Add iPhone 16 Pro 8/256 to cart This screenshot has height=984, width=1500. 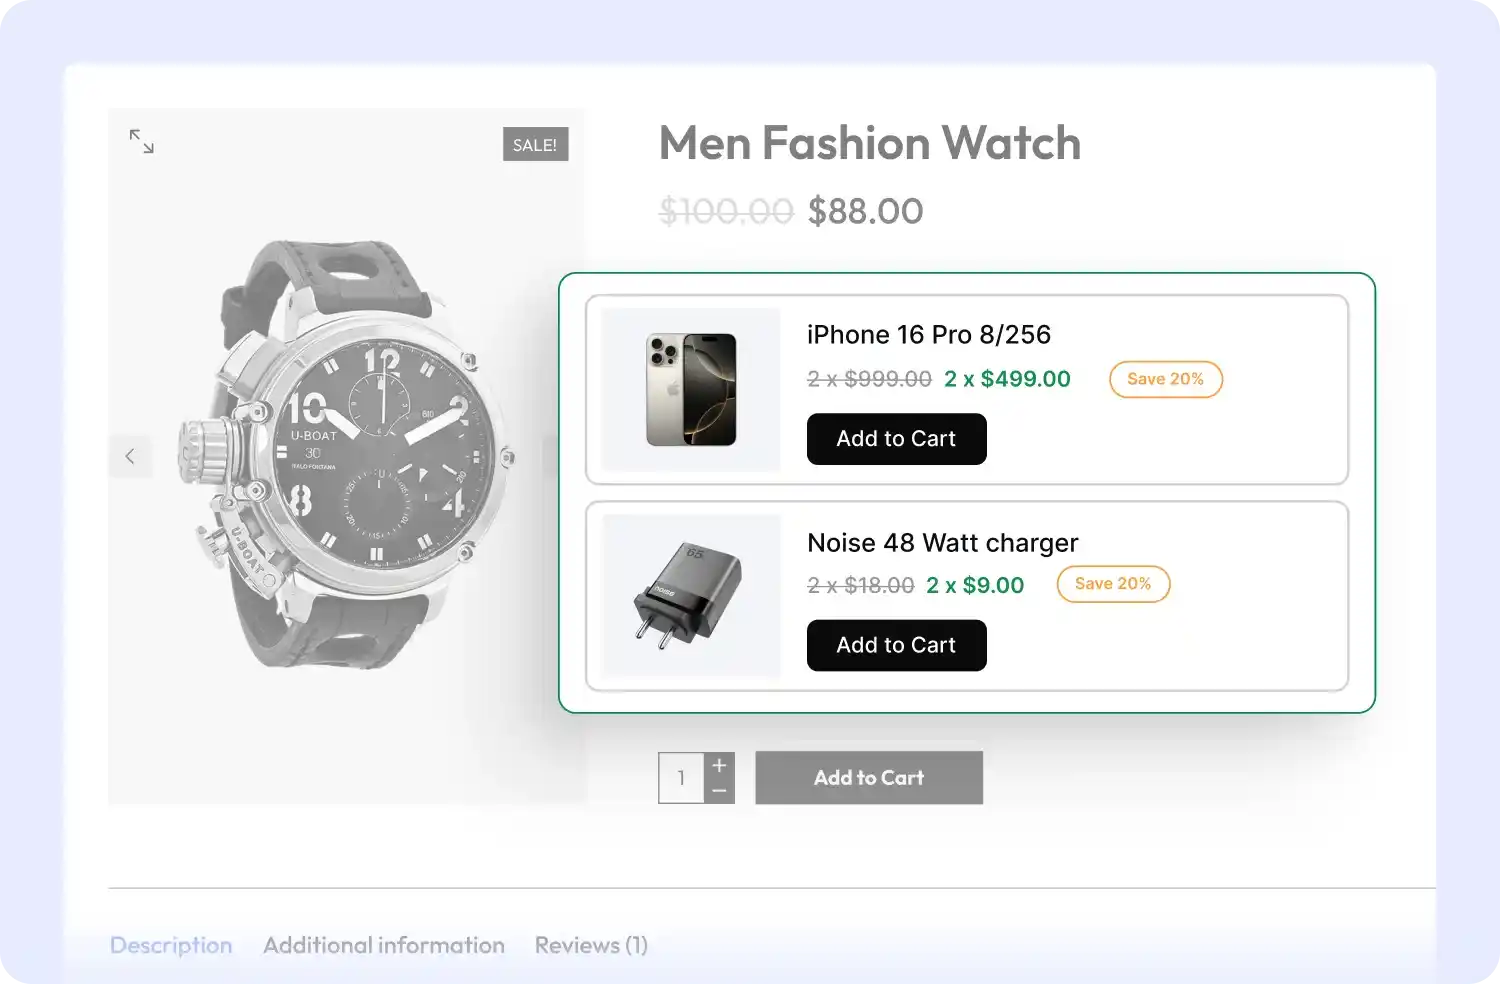coord(896,439)
